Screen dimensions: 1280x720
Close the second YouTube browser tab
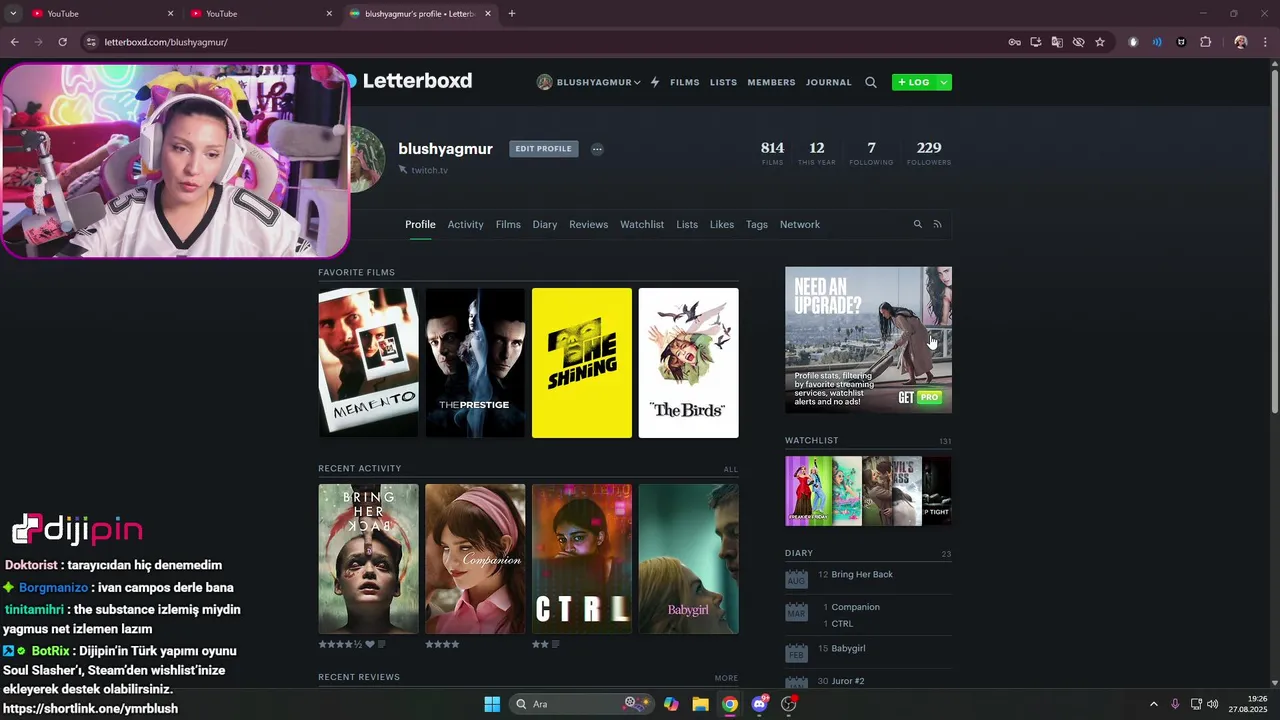click(329, 14)
